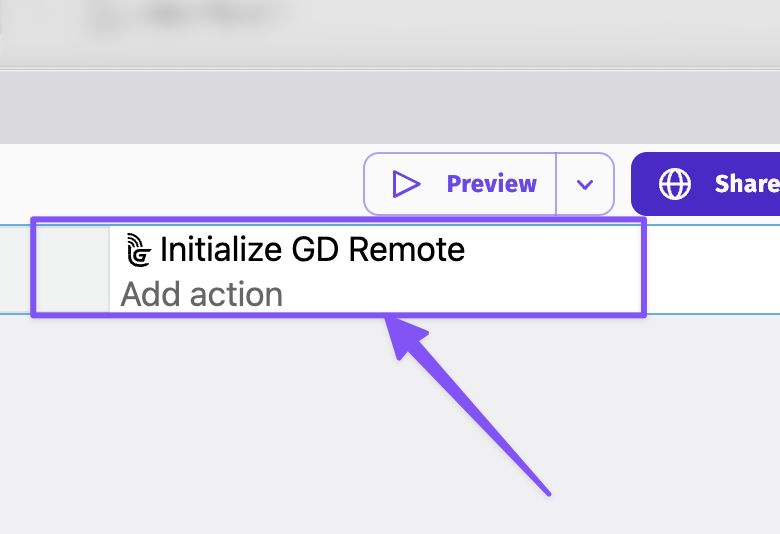Screen dimensions: 780x534
Task: Click the Add action placeholder text
Action: [x=202, y=294]
